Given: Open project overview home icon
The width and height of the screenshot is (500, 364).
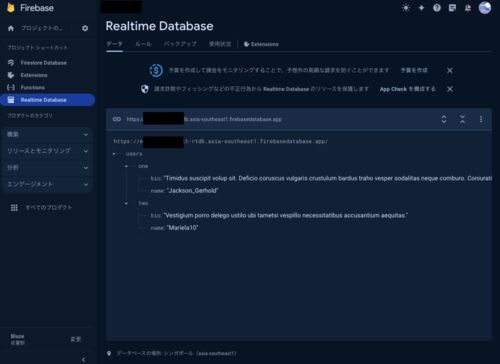Looking at the screenshot, I should coord(11,28).
